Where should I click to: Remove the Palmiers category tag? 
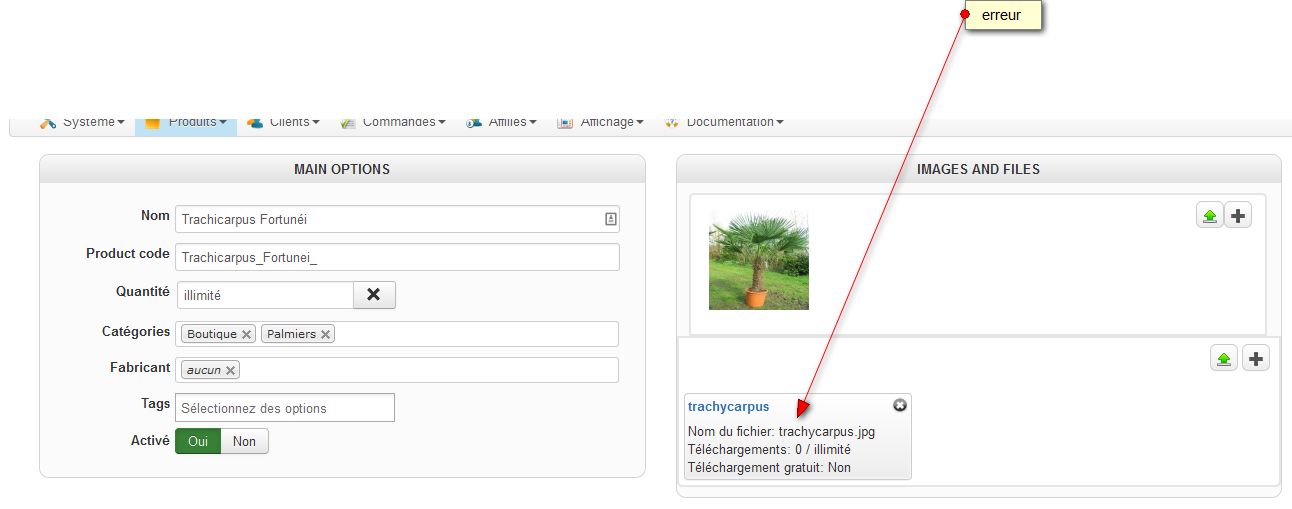tap(325, 334)
